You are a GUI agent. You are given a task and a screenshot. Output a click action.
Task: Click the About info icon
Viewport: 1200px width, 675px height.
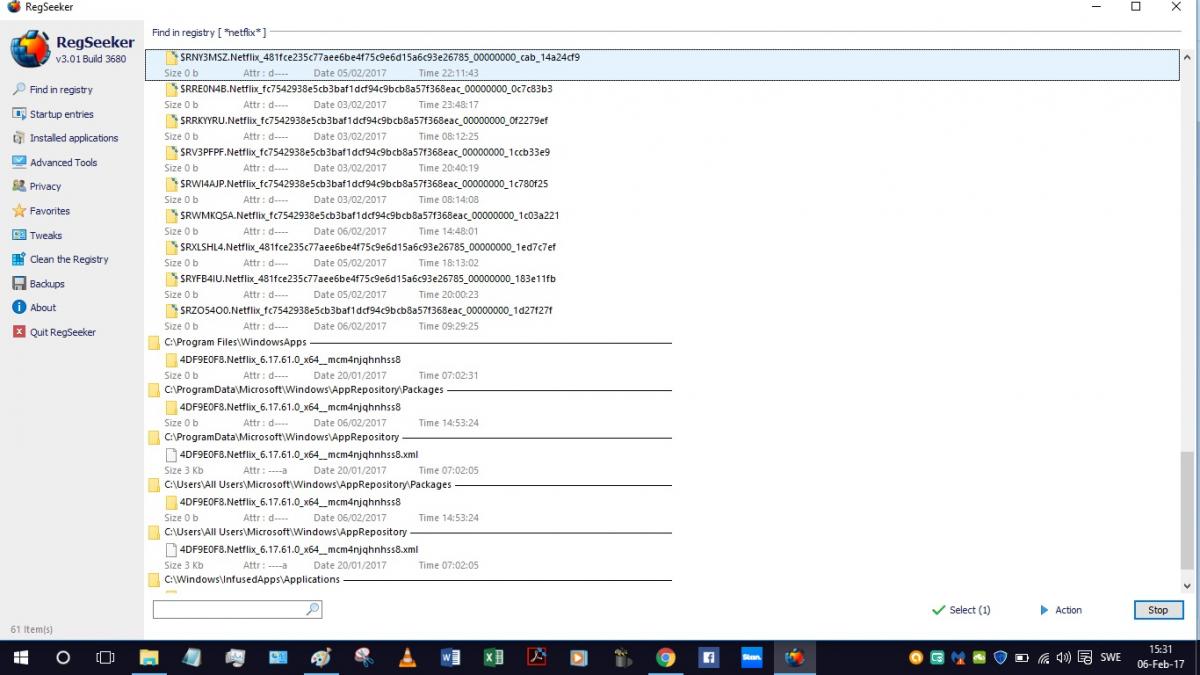point(19,308)
